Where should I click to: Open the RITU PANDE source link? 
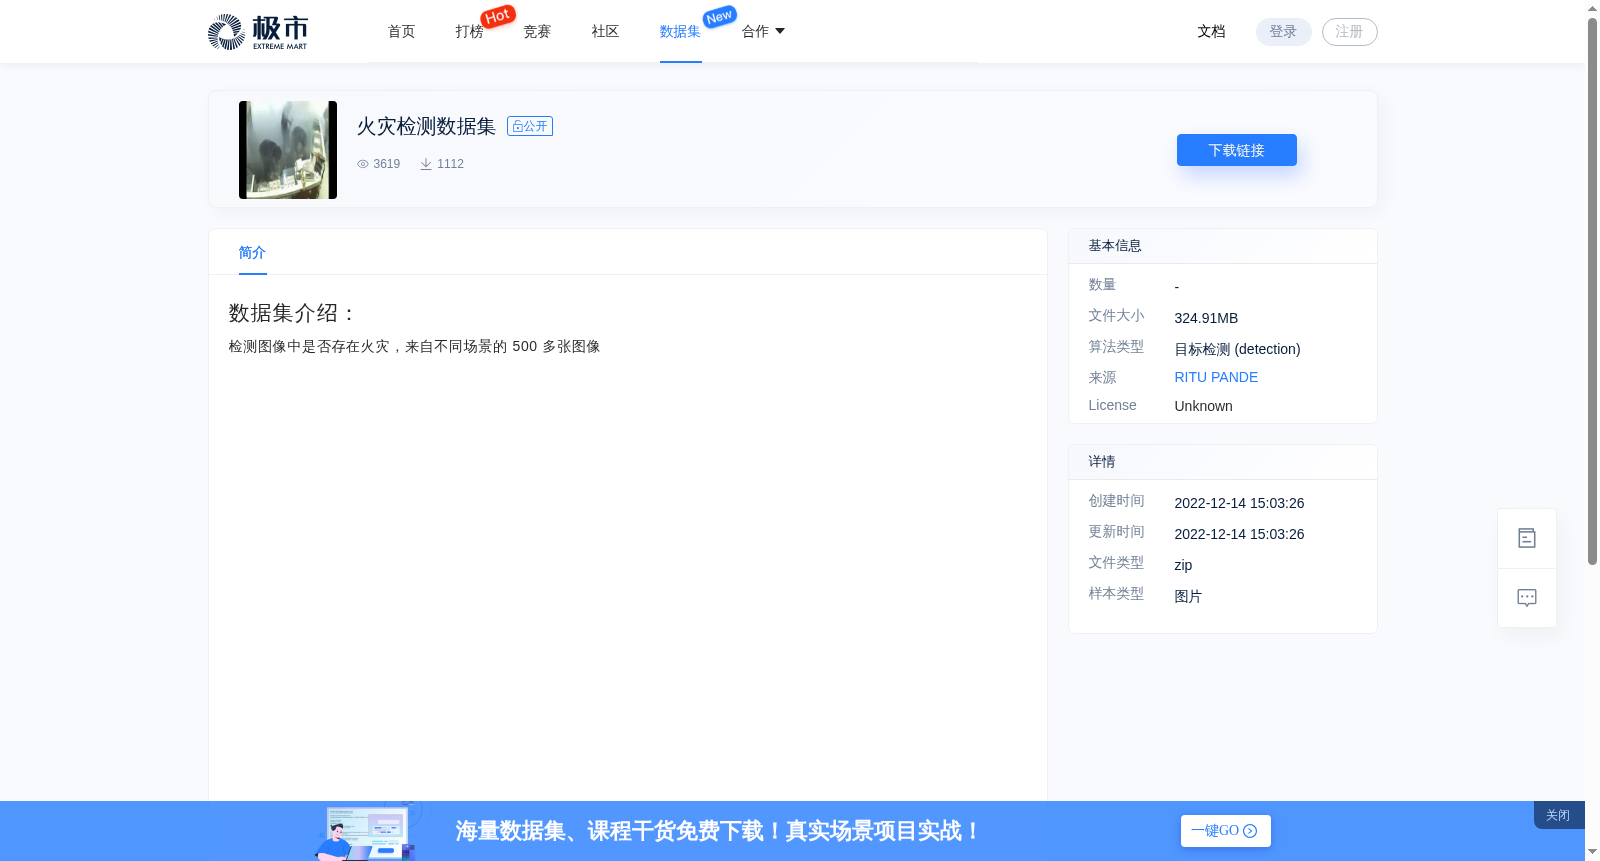(1216, 377)
